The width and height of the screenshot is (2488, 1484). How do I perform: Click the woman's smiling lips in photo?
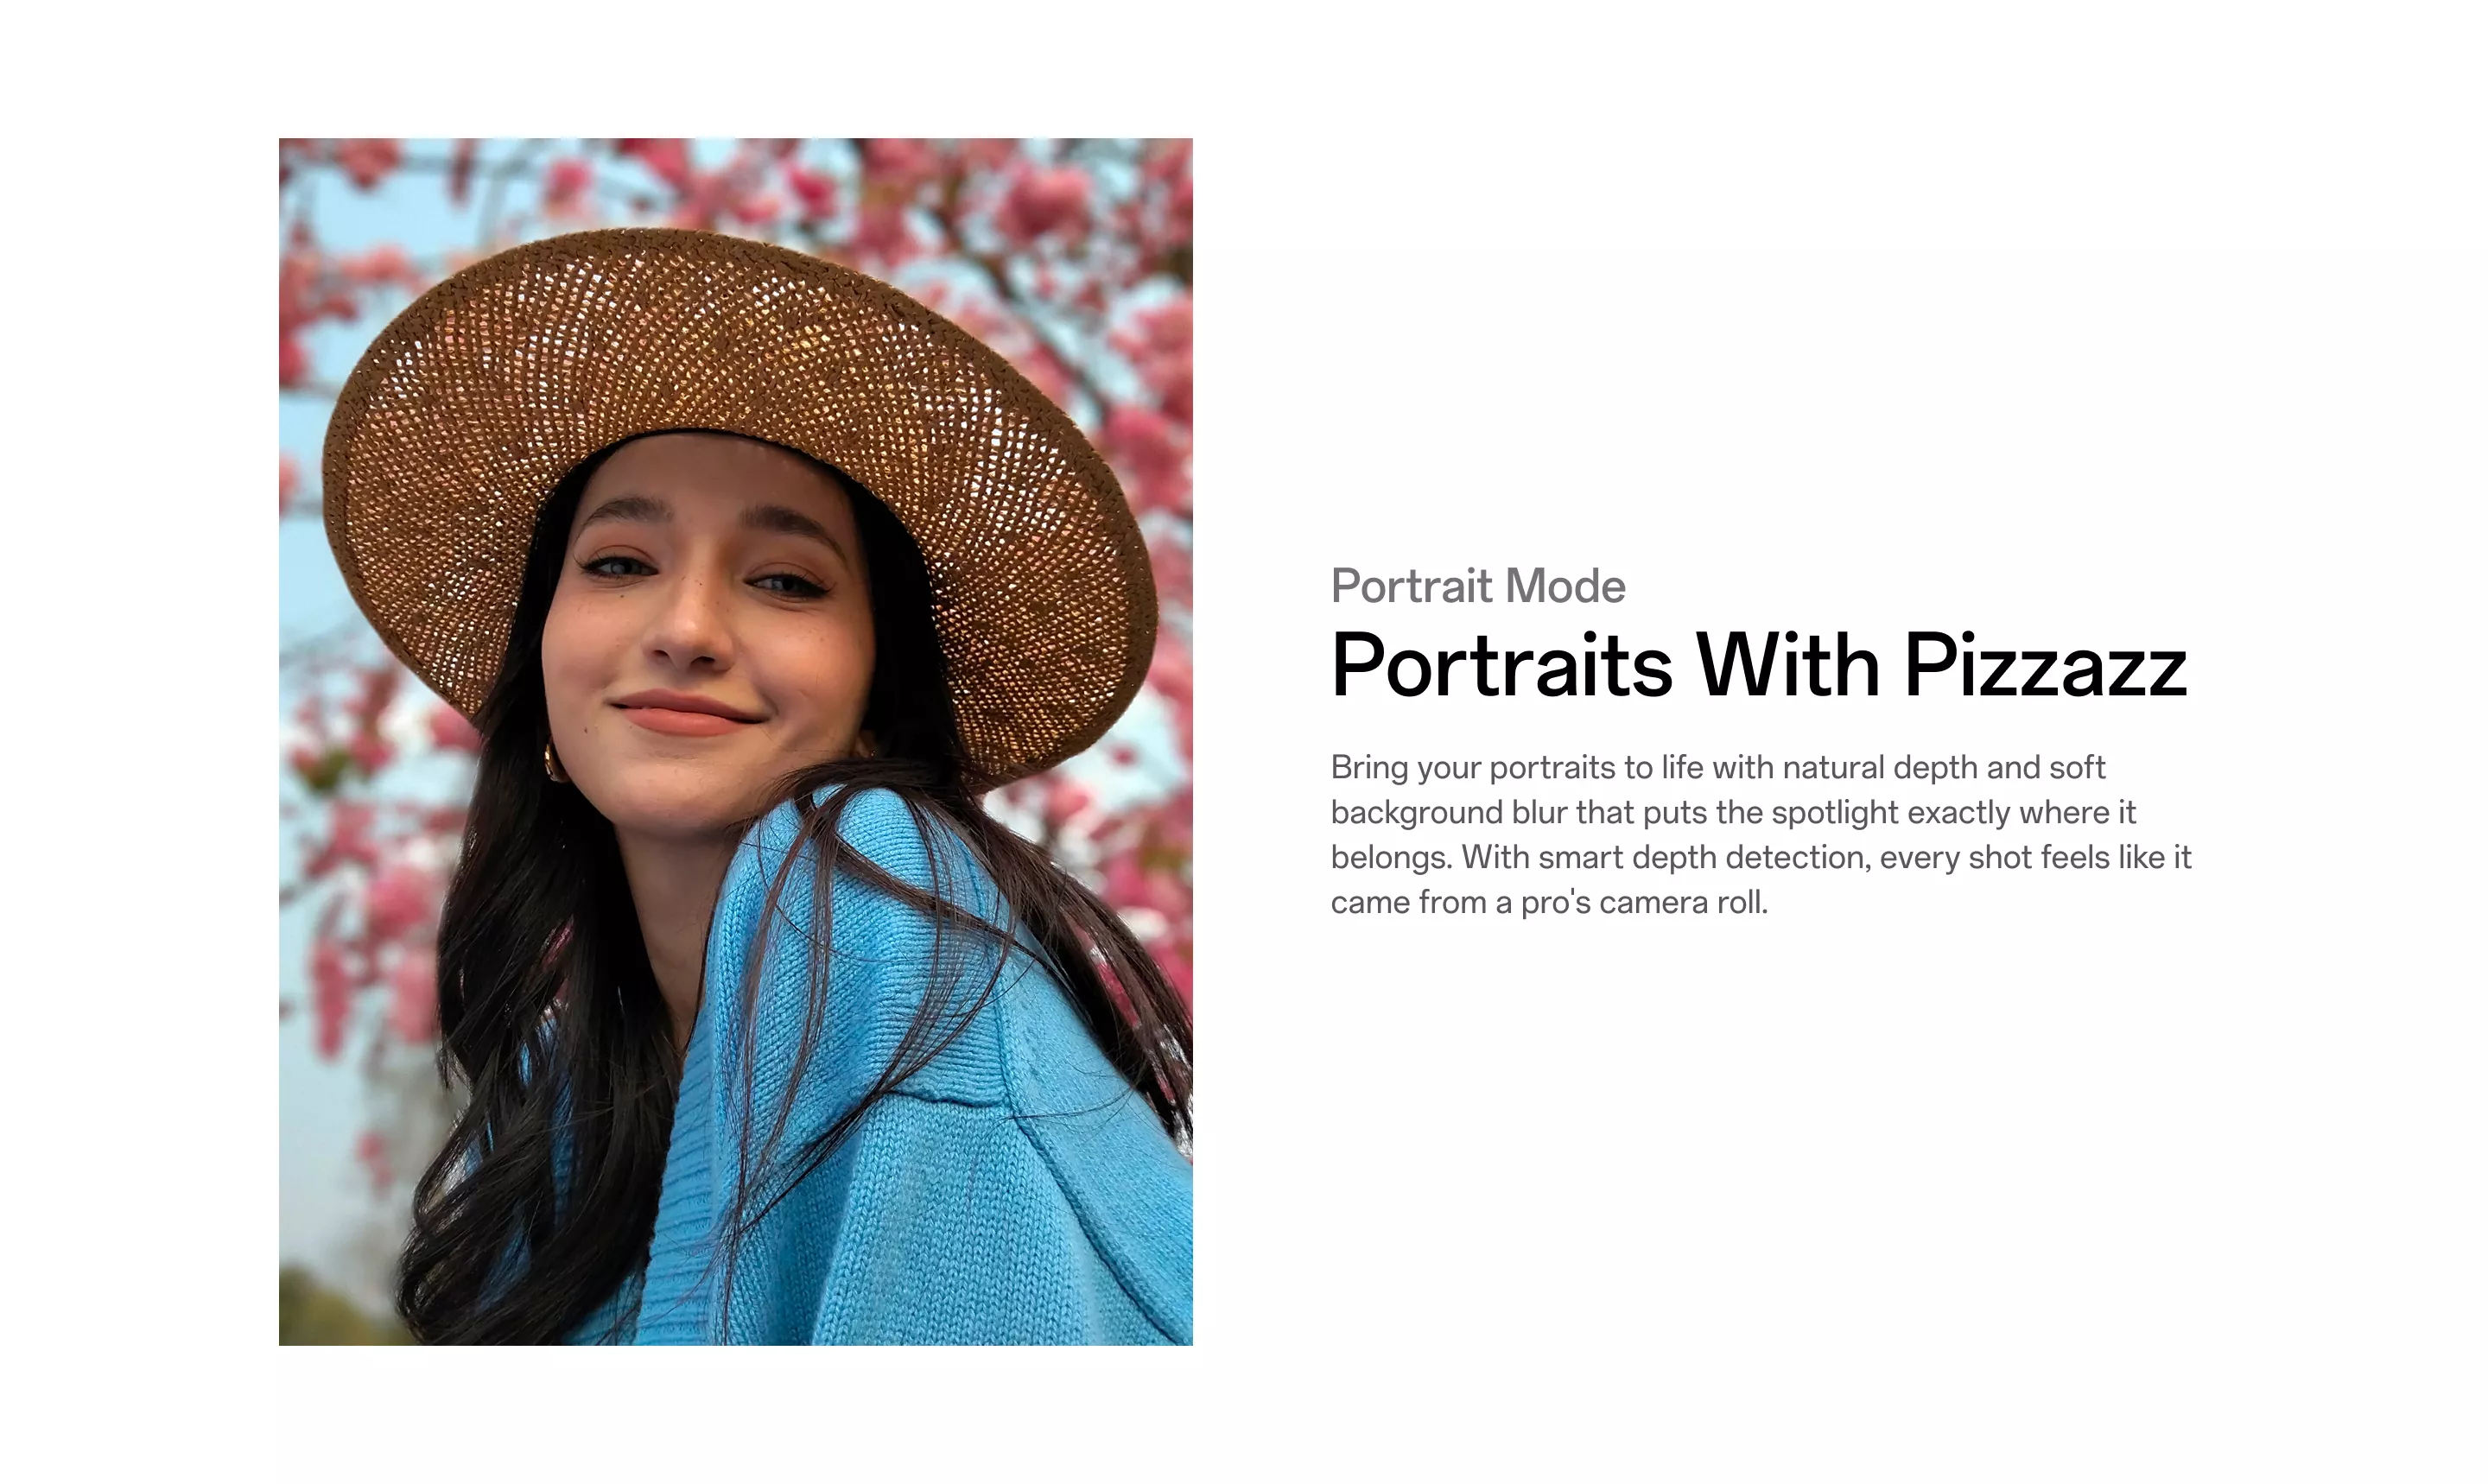coord(686,712)
